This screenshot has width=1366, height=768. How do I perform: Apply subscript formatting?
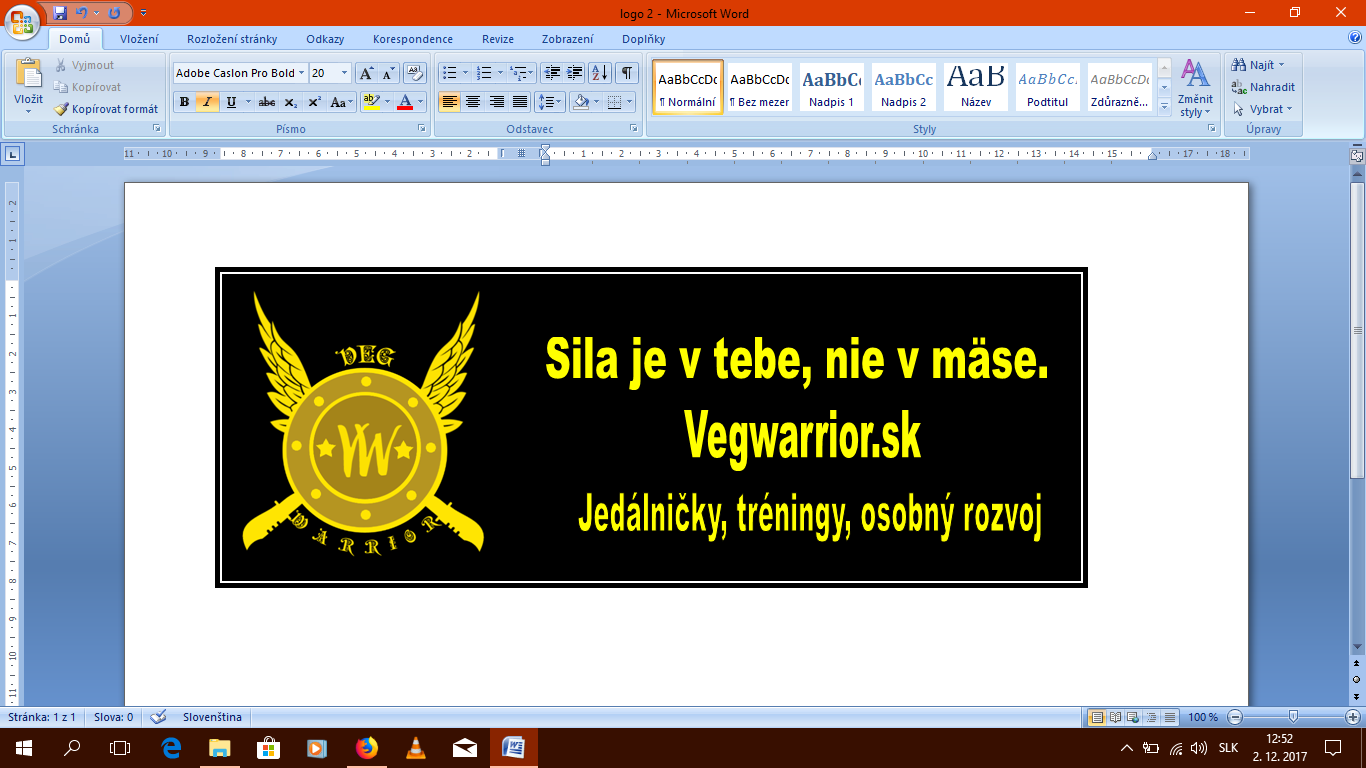pos(290,102)
